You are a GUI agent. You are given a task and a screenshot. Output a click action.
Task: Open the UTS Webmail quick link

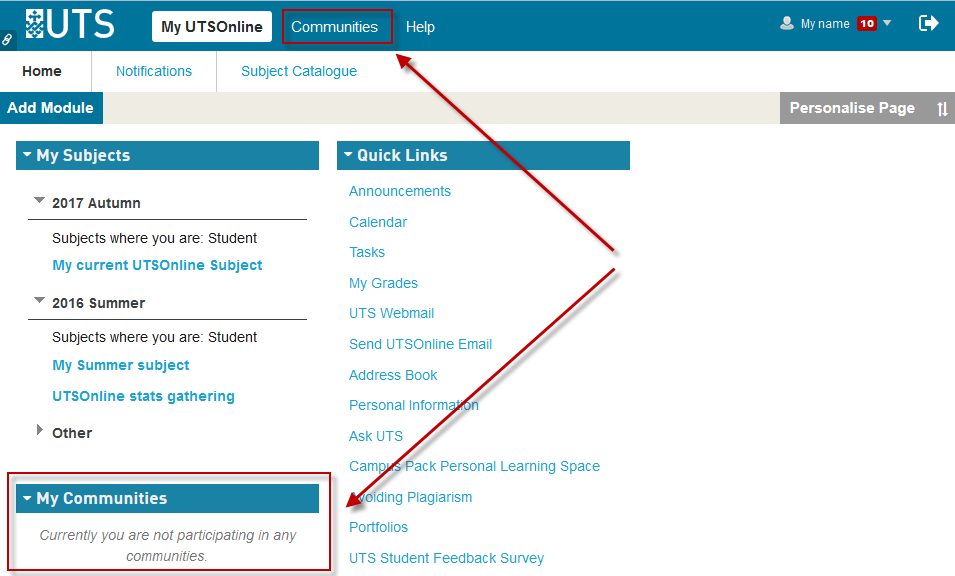point(391,313)
